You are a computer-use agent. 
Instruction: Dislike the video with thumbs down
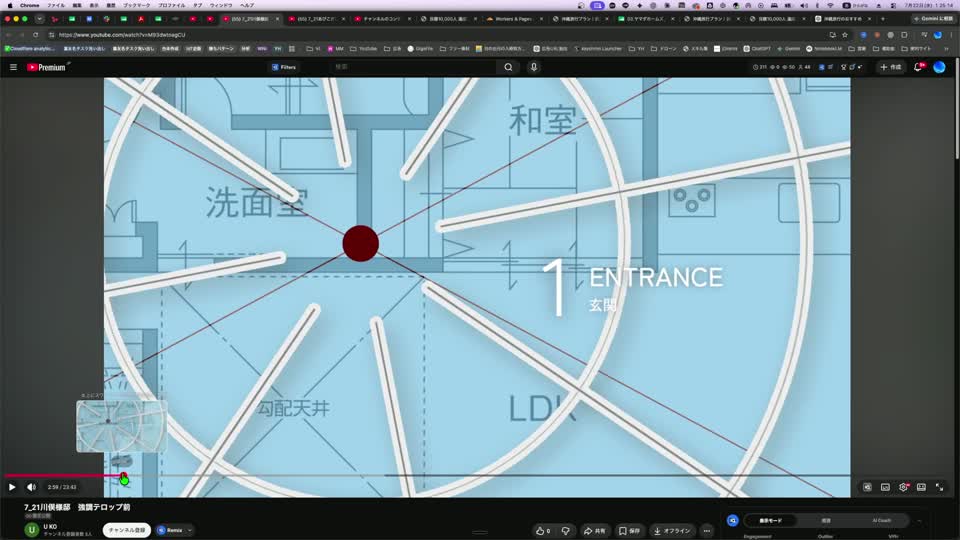[566, 531]
